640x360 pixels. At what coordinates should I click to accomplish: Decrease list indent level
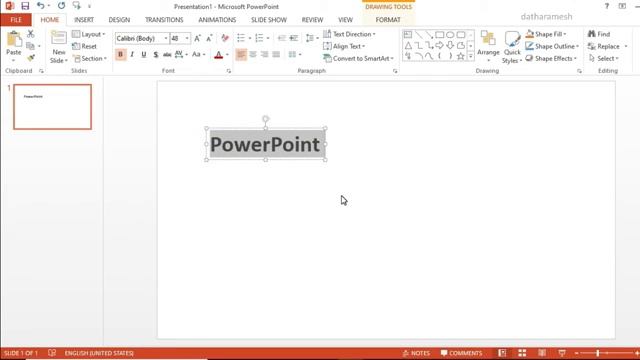point(282,38)
